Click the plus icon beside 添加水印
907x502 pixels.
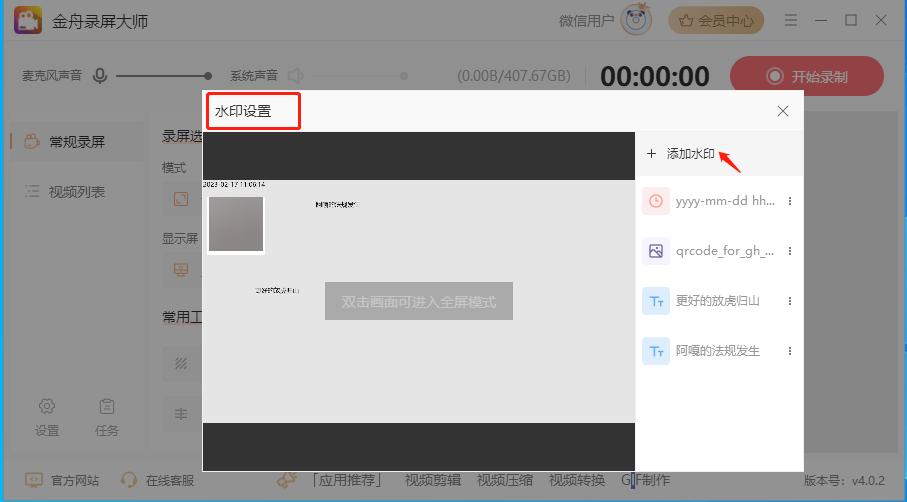pyautogui.click(x=651, y=154)
